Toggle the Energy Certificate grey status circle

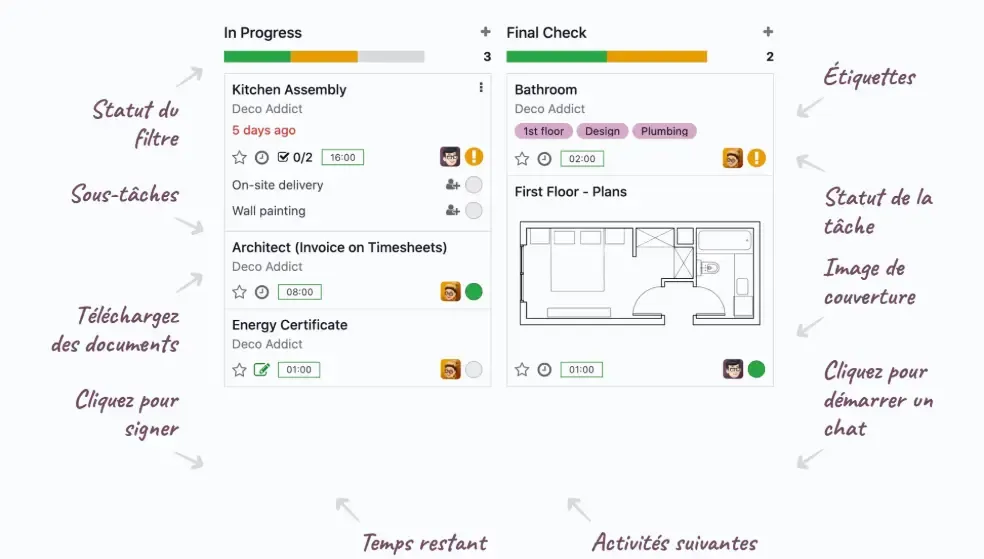[x=474, y=370]
